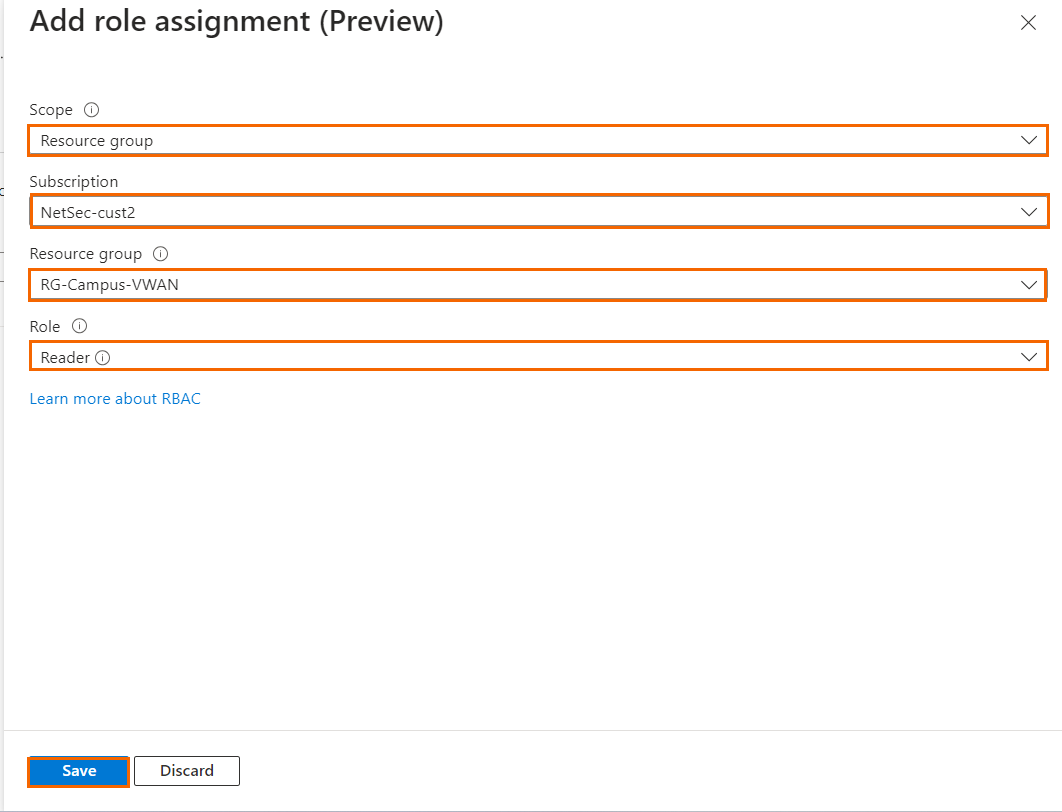
Task: Open Role dropdown by the Reader text
Action: [65, 357]
